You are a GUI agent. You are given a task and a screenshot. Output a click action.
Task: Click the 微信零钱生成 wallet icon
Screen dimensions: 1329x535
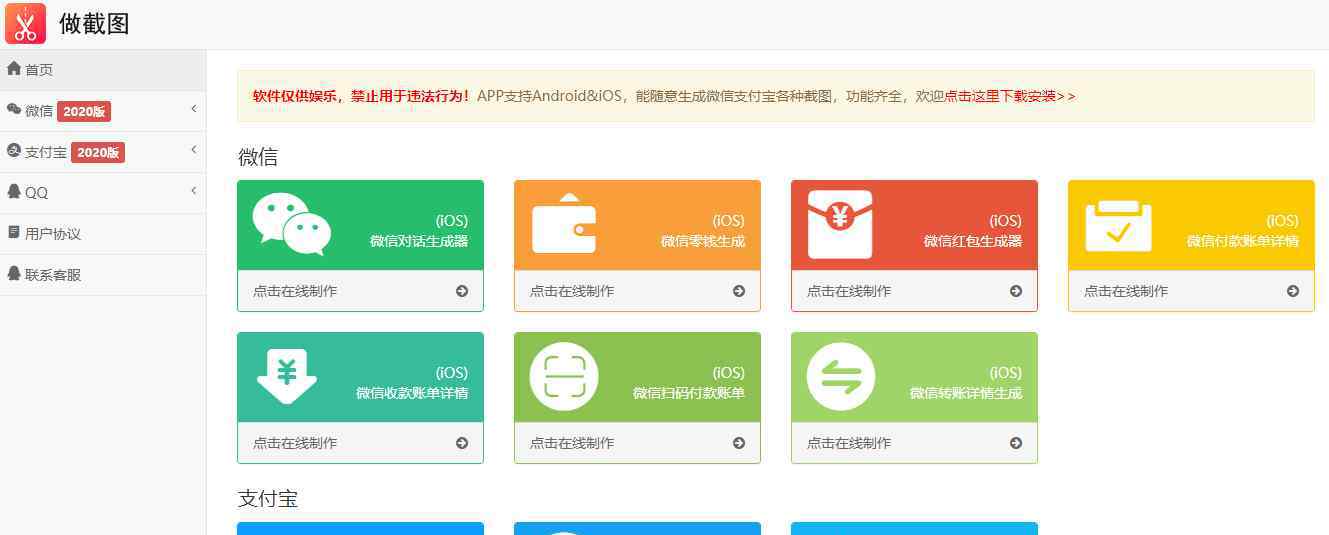[x=564, y=223]
